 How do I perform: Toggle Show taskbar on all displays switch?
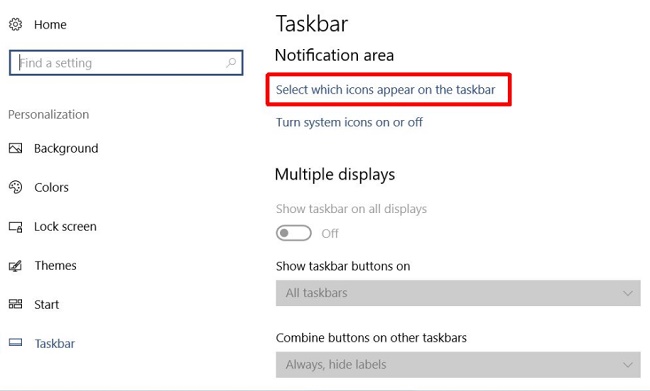tap(293, 233)
